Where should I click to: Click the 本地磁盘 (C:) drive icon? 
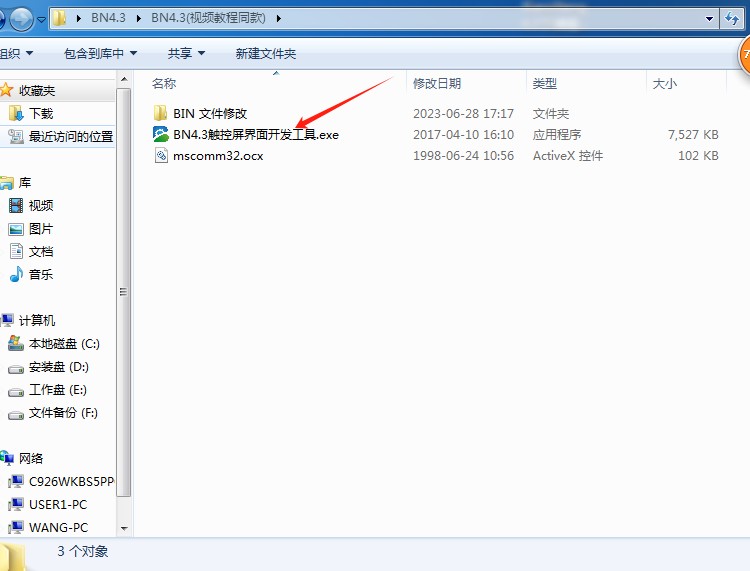tap(16, 343)
